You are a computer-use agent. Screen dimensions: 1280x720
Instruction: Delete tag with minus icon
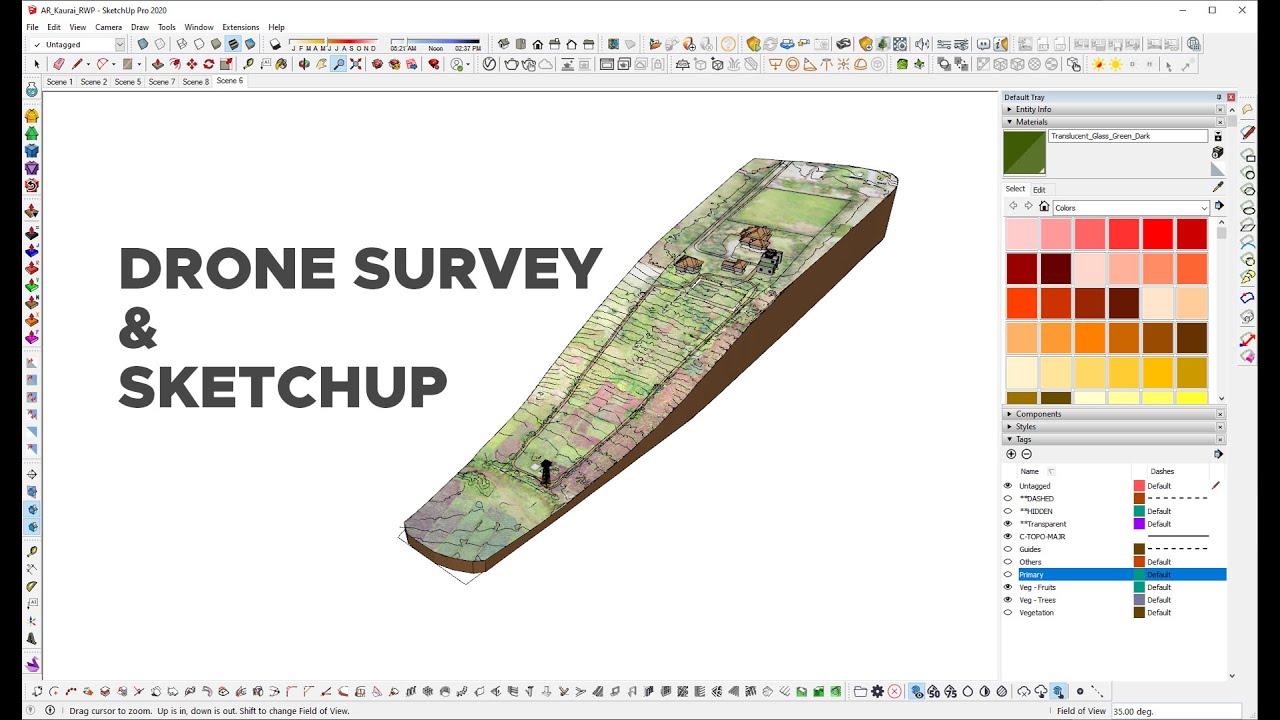[1026, 454]
